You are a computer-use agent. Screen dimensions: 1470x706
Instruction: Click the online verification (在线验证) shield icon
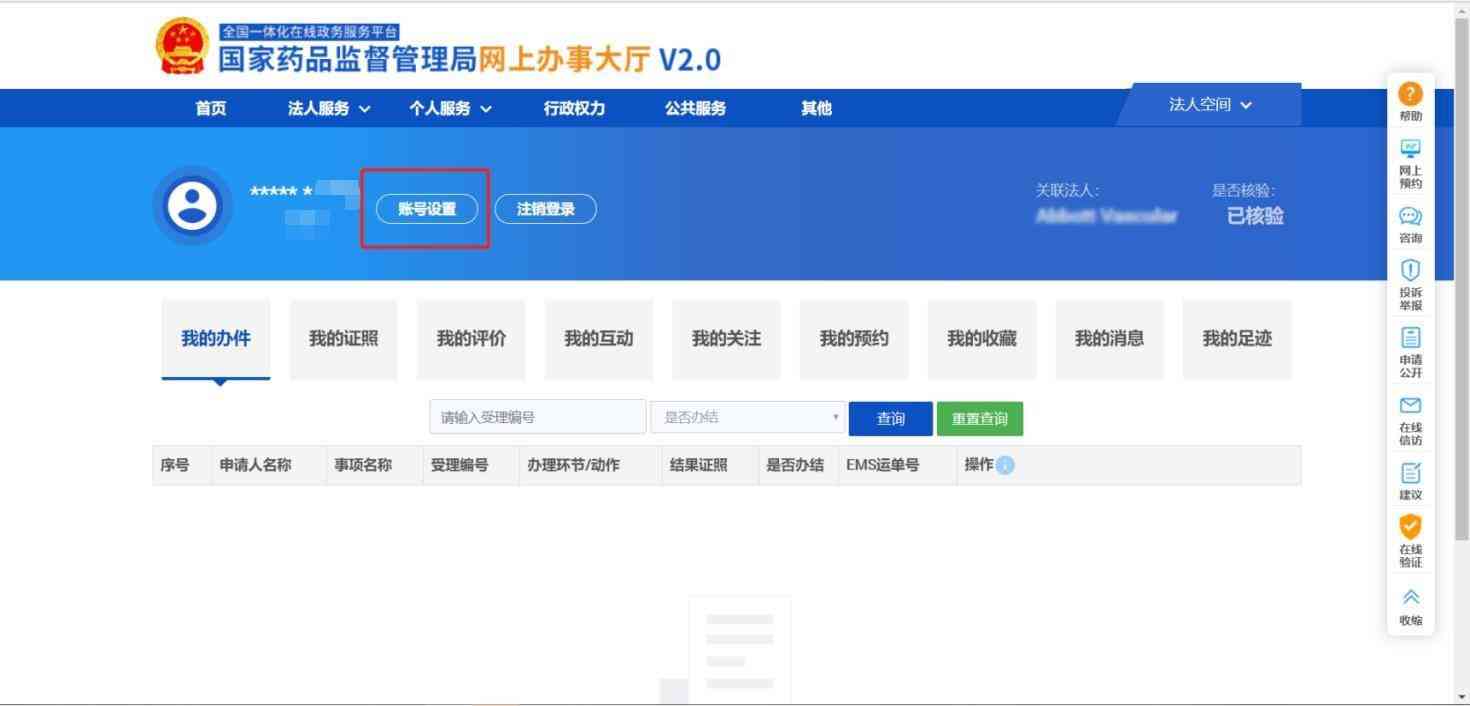pos(1410,527)
